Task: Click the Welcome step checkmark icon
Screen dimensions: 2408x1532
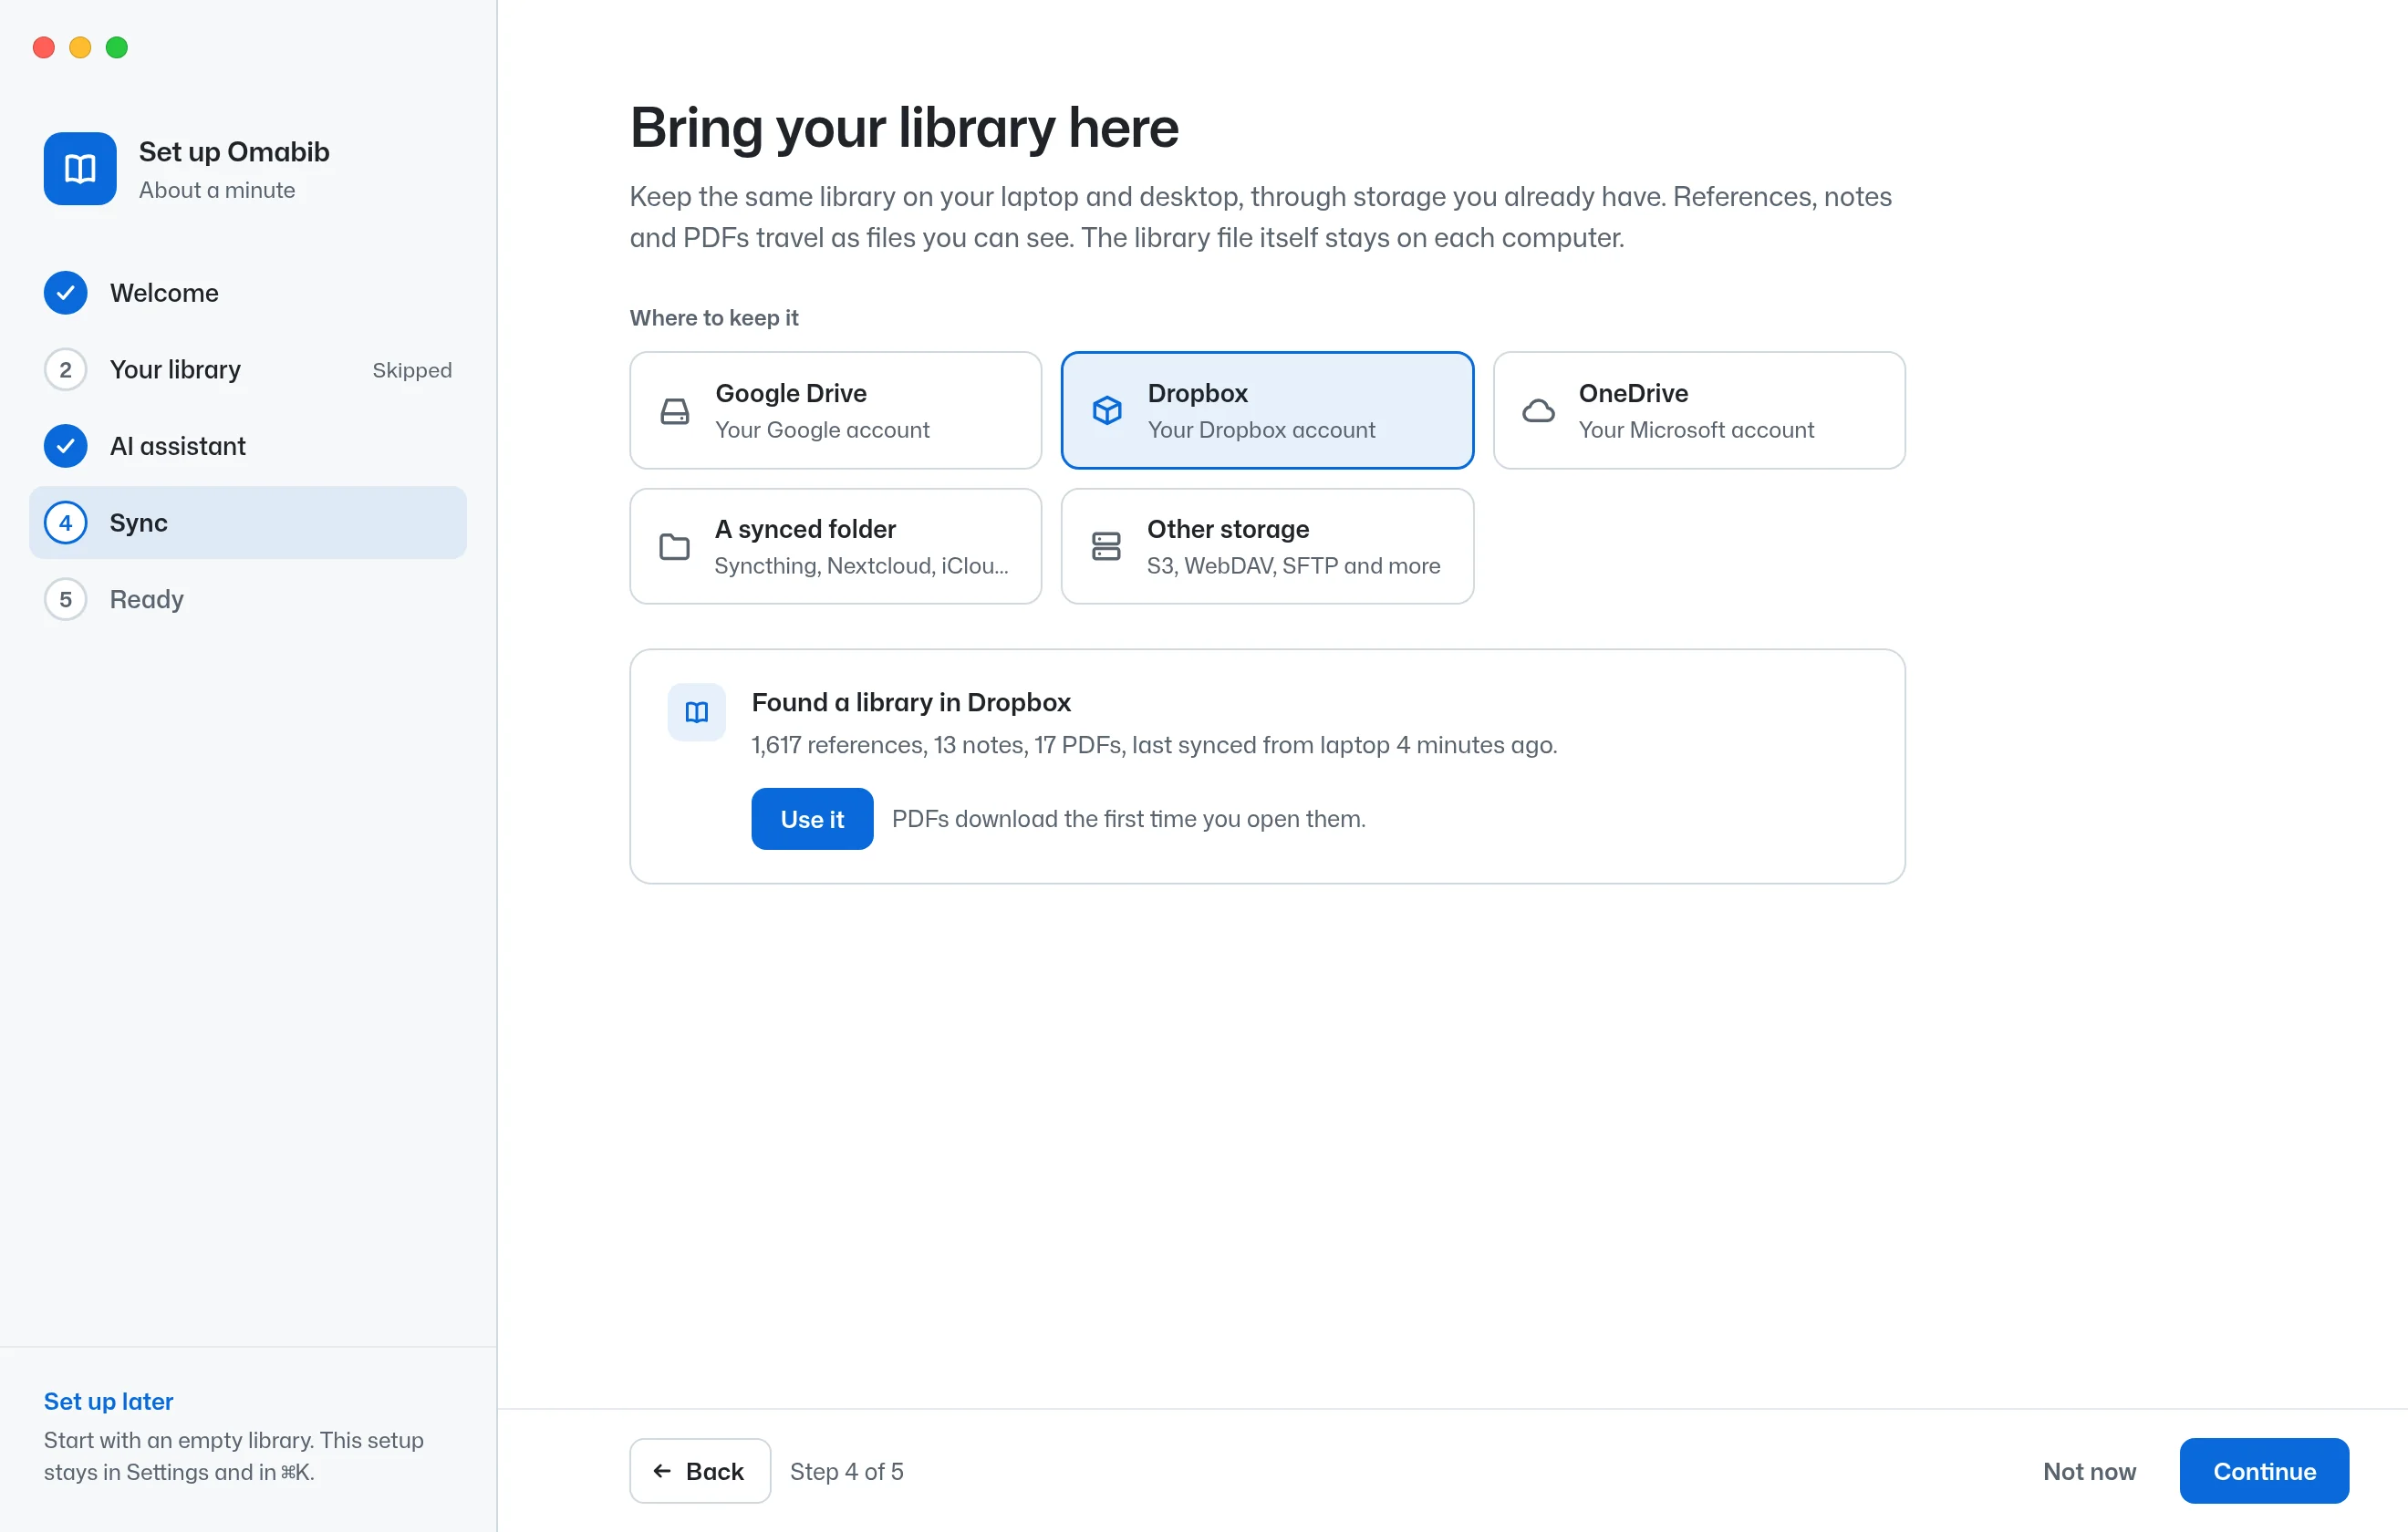Action: (65, 293)
